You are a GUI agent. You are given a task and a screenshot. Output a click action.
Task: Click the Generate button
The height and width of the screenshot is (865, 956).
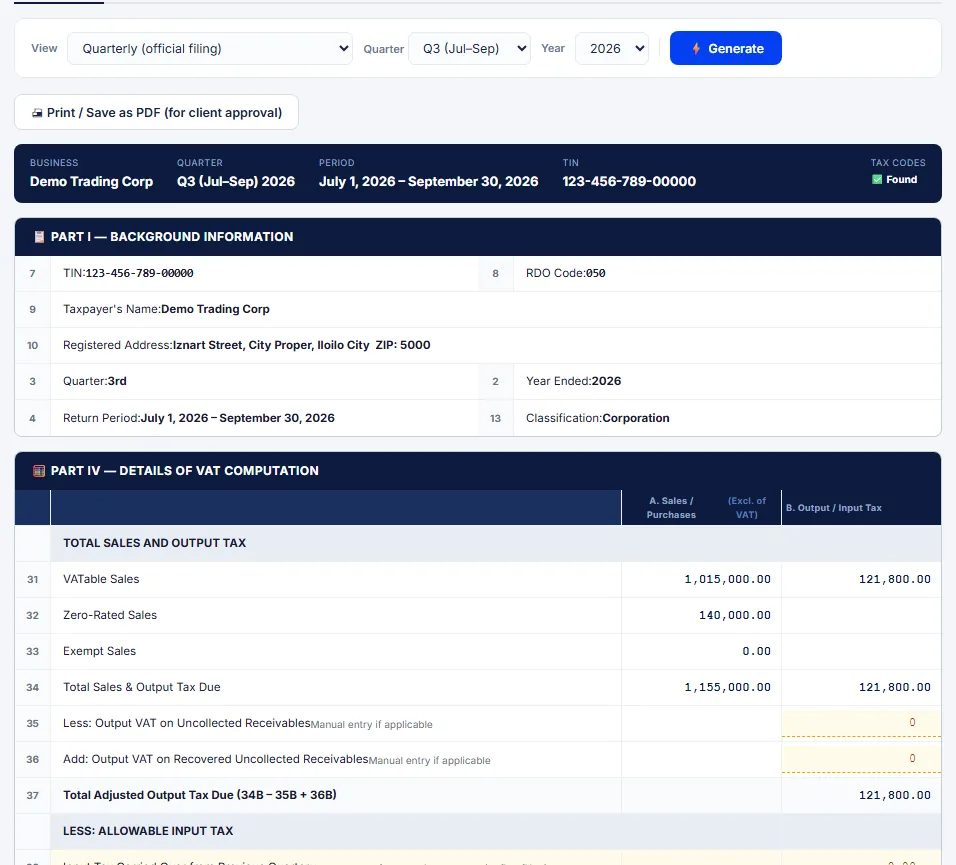click(726, 48)
